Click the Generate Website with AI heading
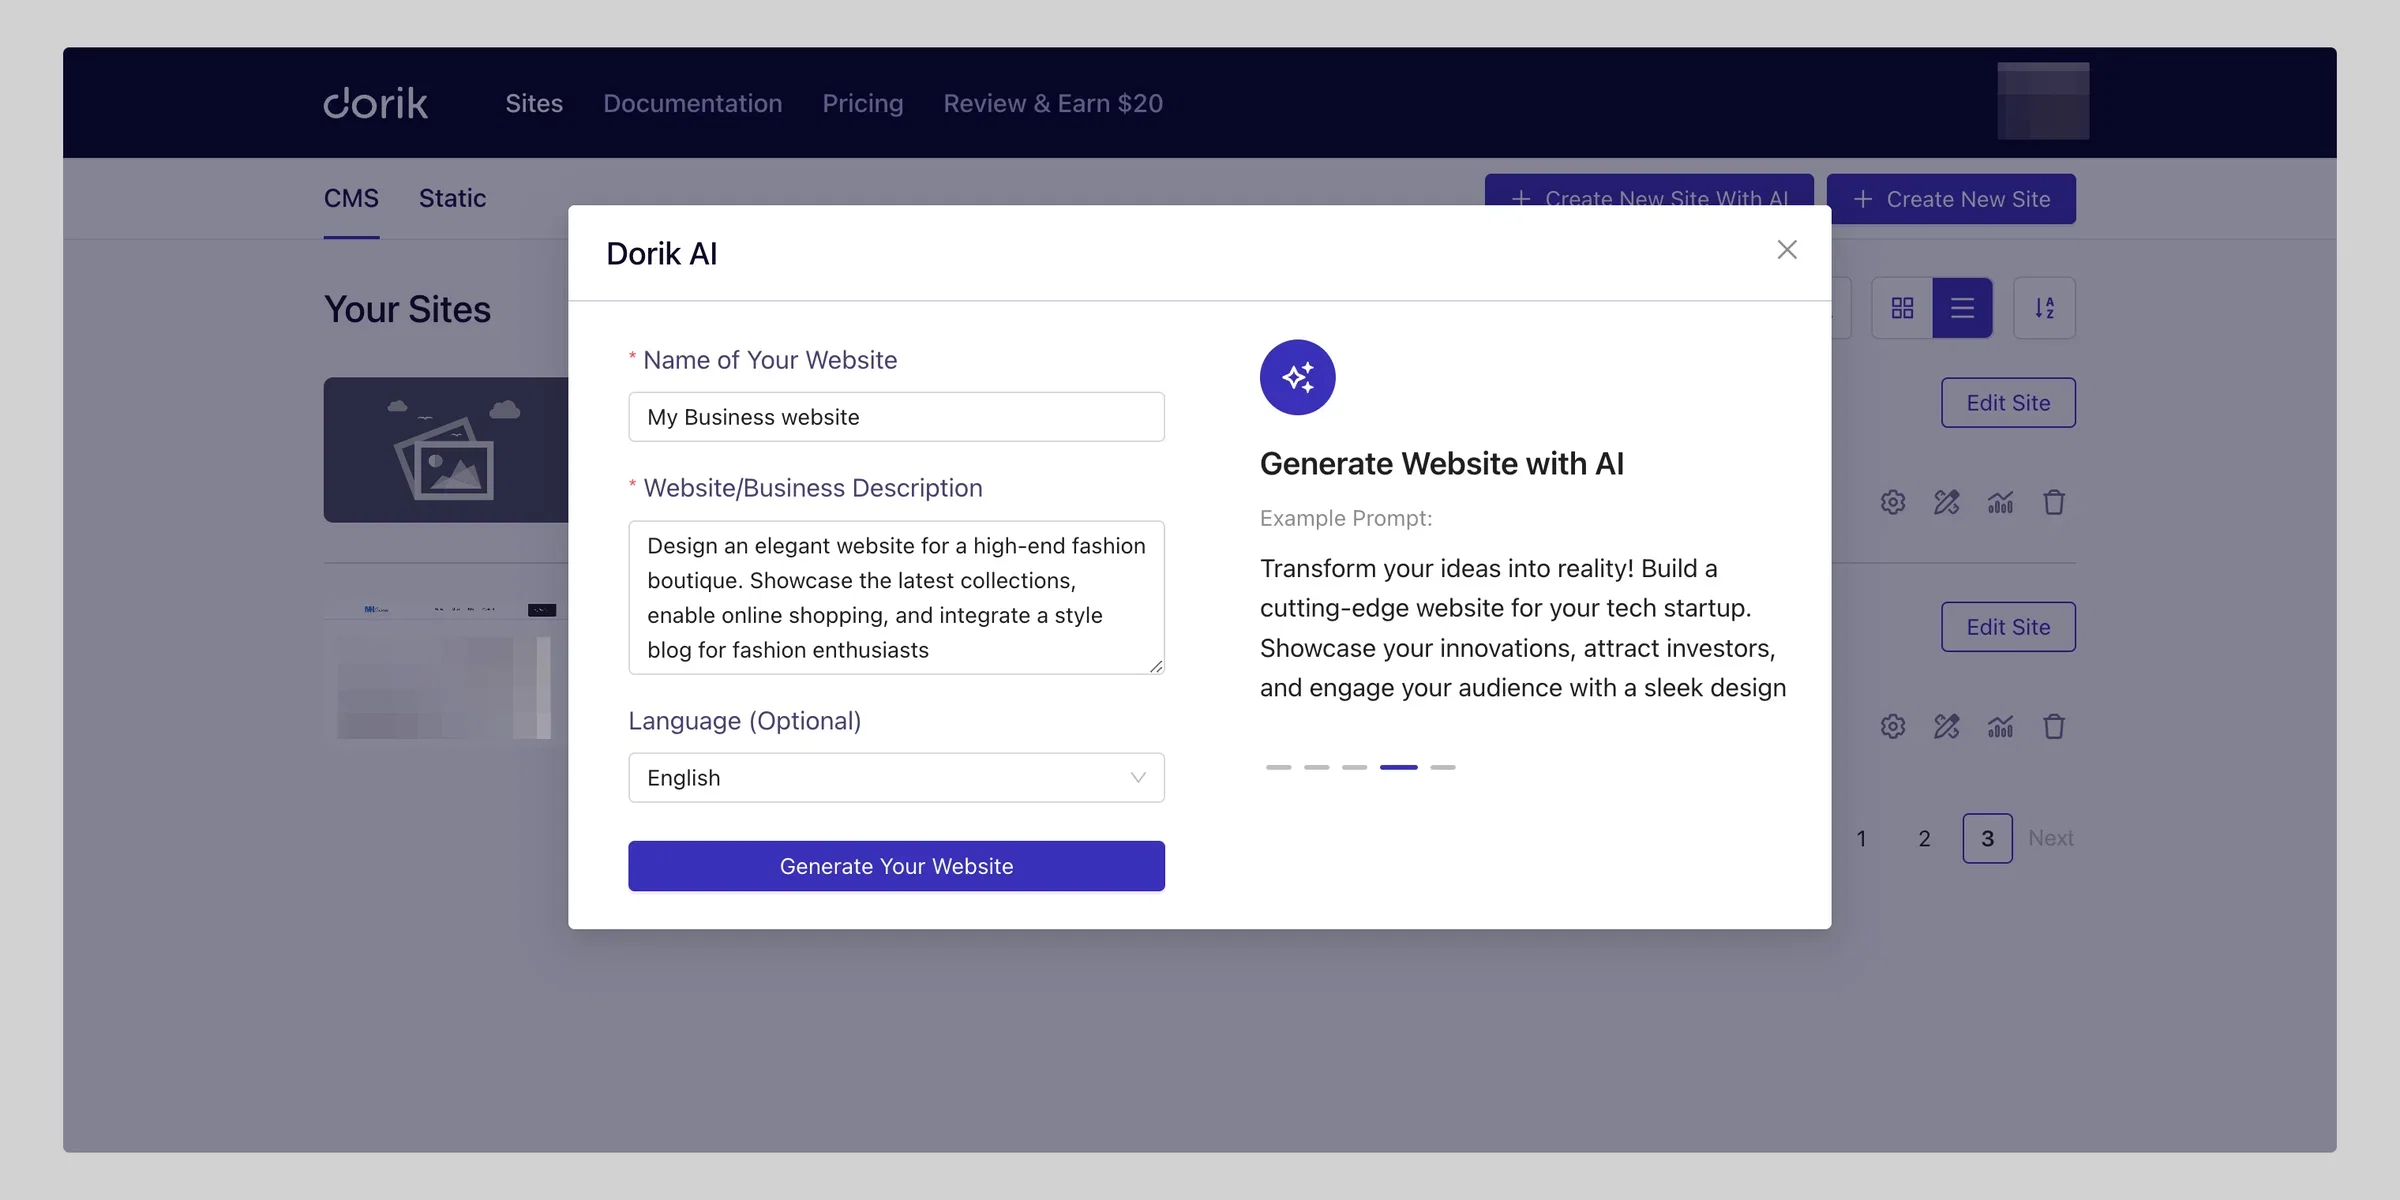The height and width of the screenshot is (1200, 2400). coord(1441,464)
